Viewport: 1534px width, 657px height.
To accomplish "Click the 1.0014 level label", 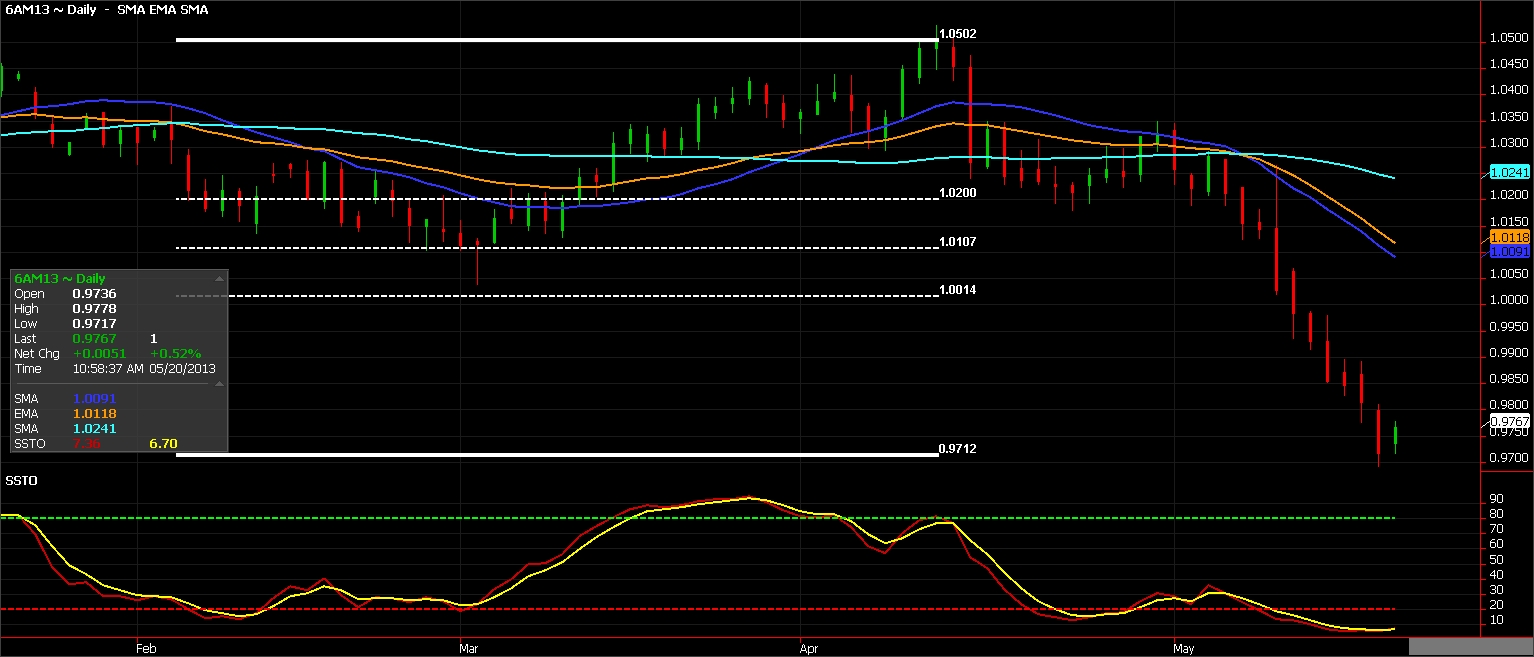I will [958, 290].
